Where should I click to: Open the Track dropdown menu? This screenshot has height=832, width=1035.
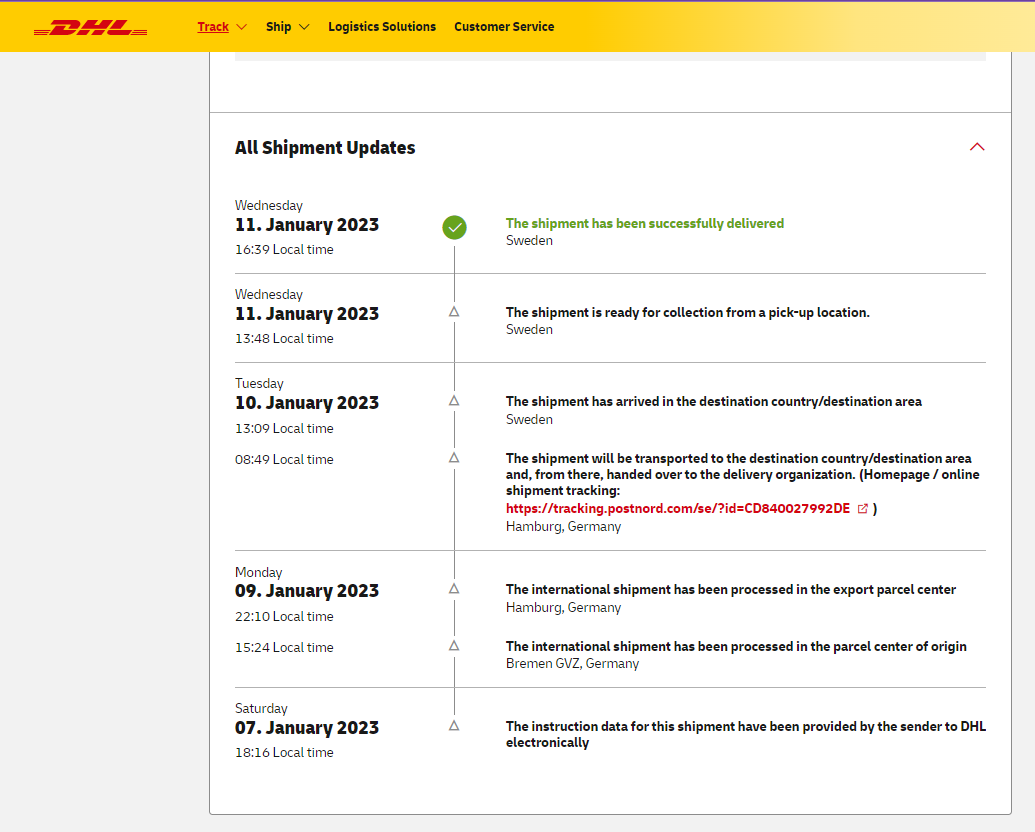coord(222,27)
